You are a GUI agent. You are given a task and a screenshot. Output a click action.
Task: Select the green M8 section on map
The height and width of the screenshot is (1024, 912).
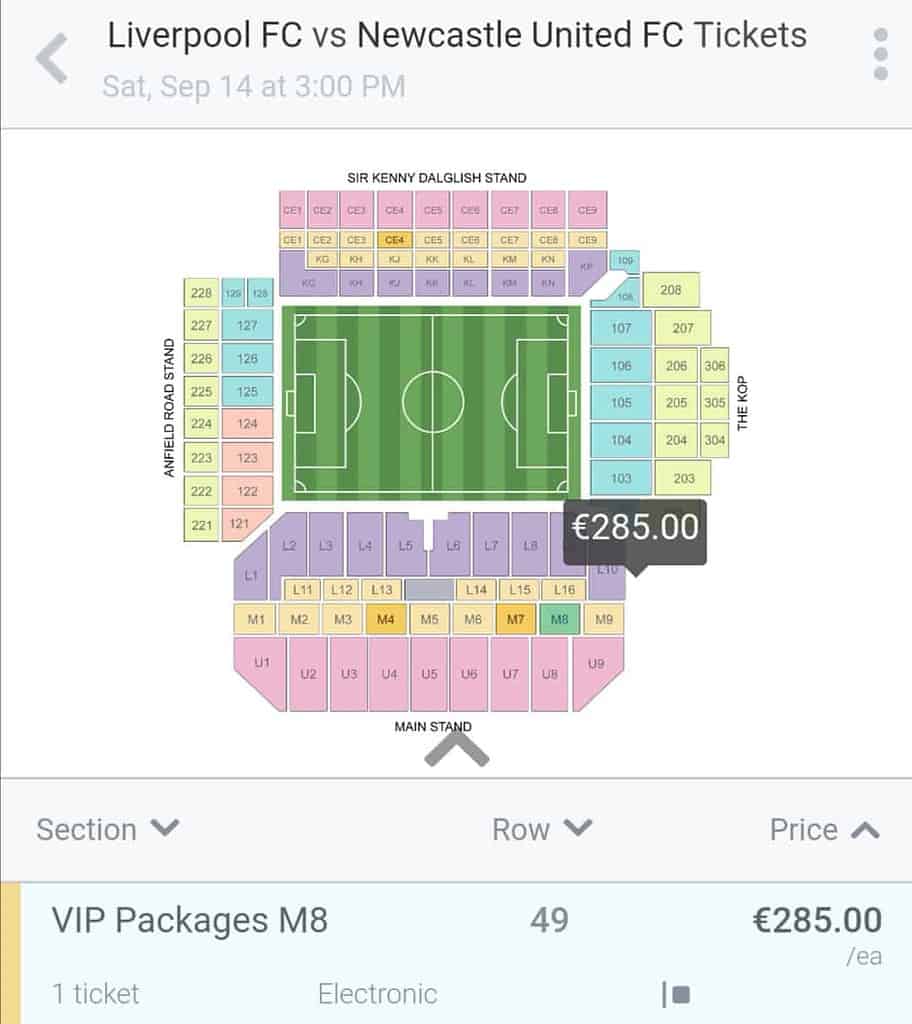(x=559, y=619)
